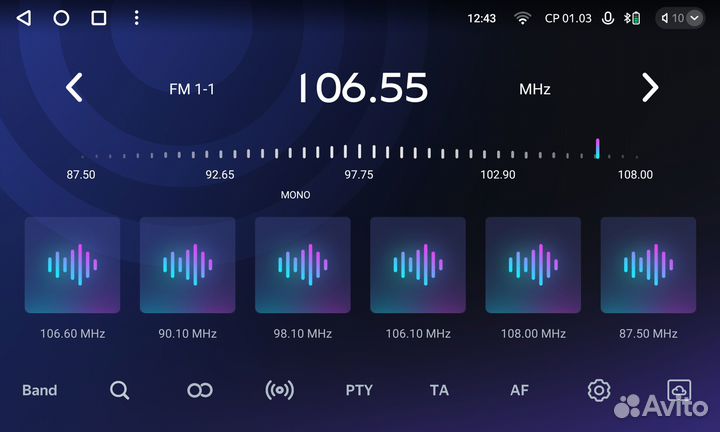
Task: Toggle PTY program type
Action: click(x=359, y=390)
